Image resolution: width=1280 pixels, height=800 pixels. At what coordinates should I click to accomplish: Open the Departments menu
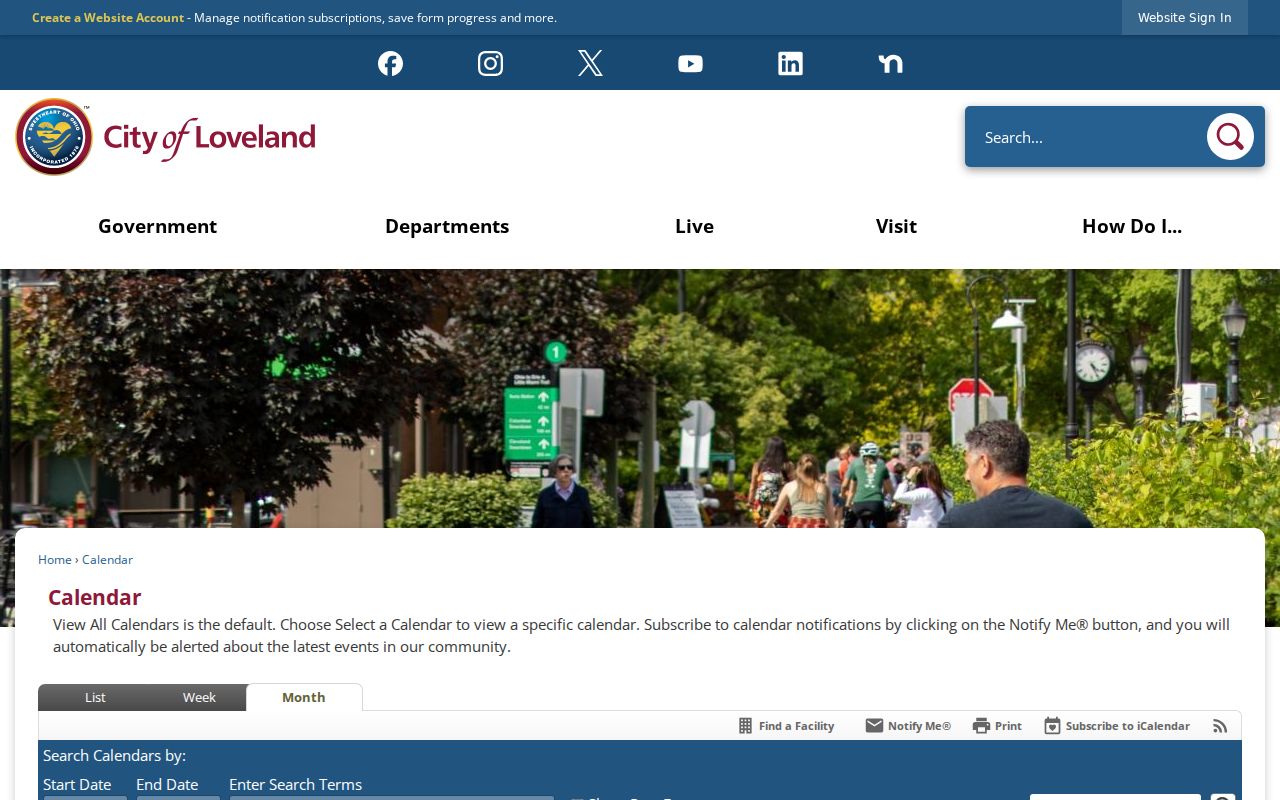447,226
